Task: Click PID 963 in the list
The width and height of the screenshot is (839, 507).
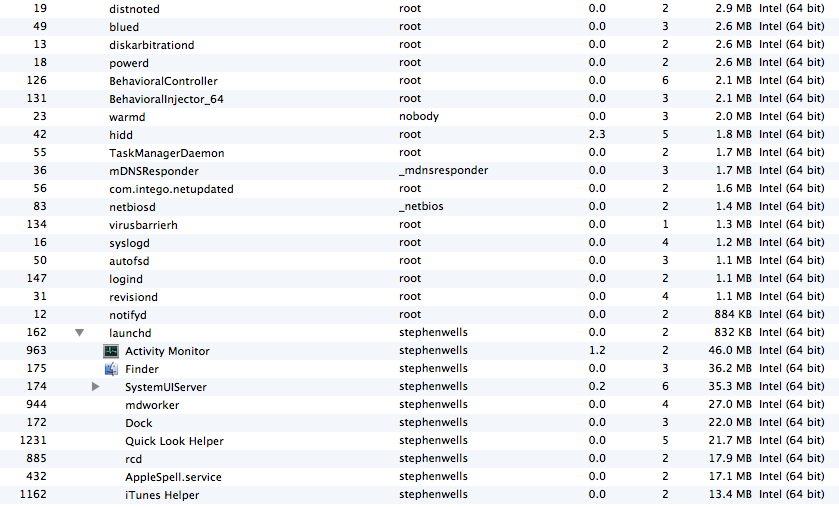Action: pos(36,350)
